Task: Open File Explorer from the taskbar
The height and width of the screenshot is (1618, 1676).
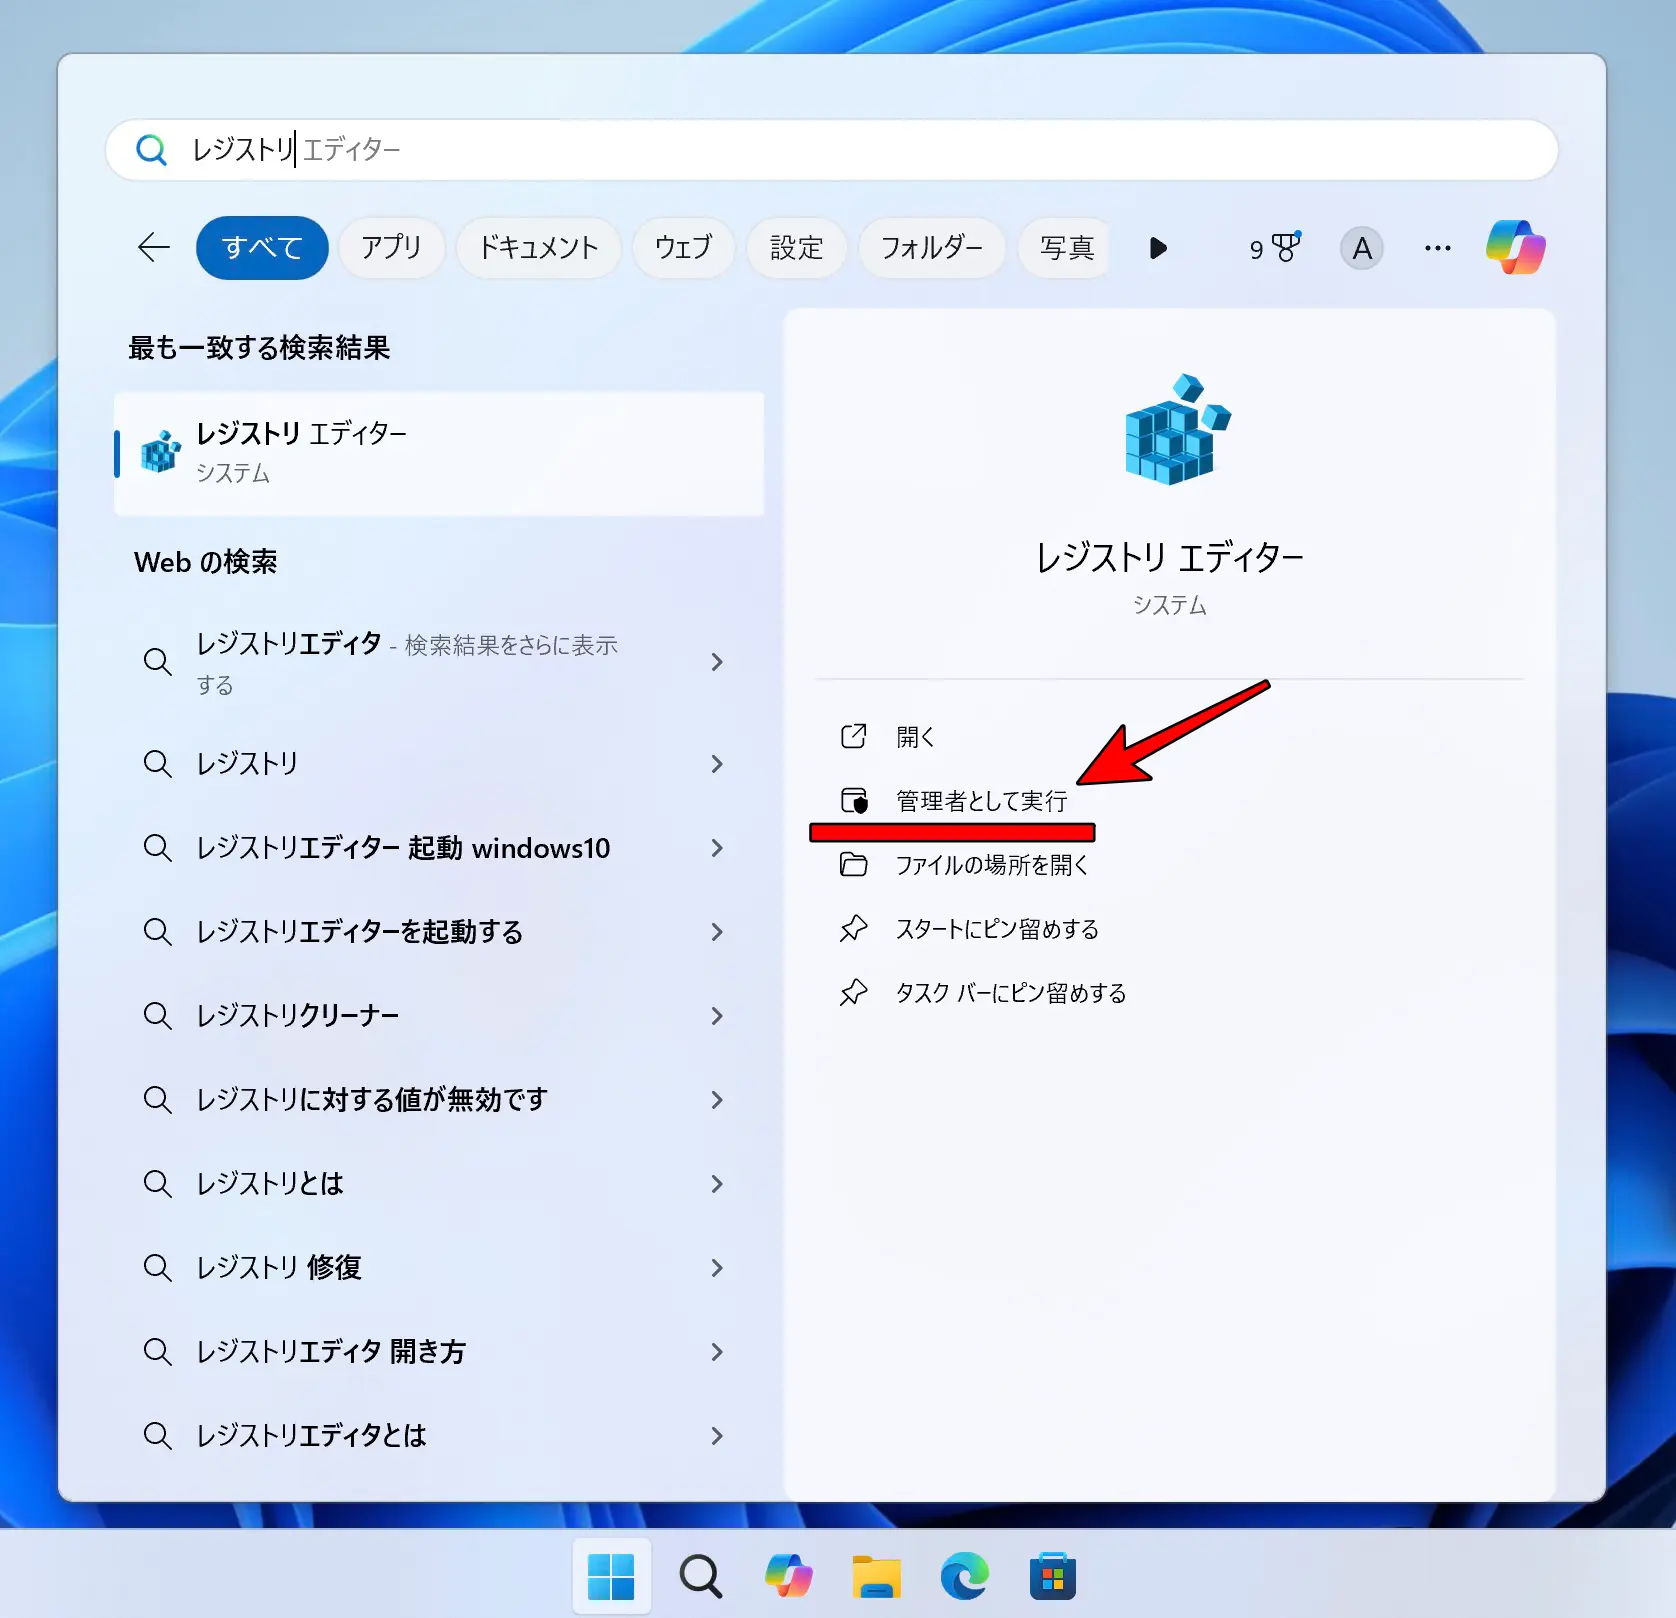Action: (877, 1575)
